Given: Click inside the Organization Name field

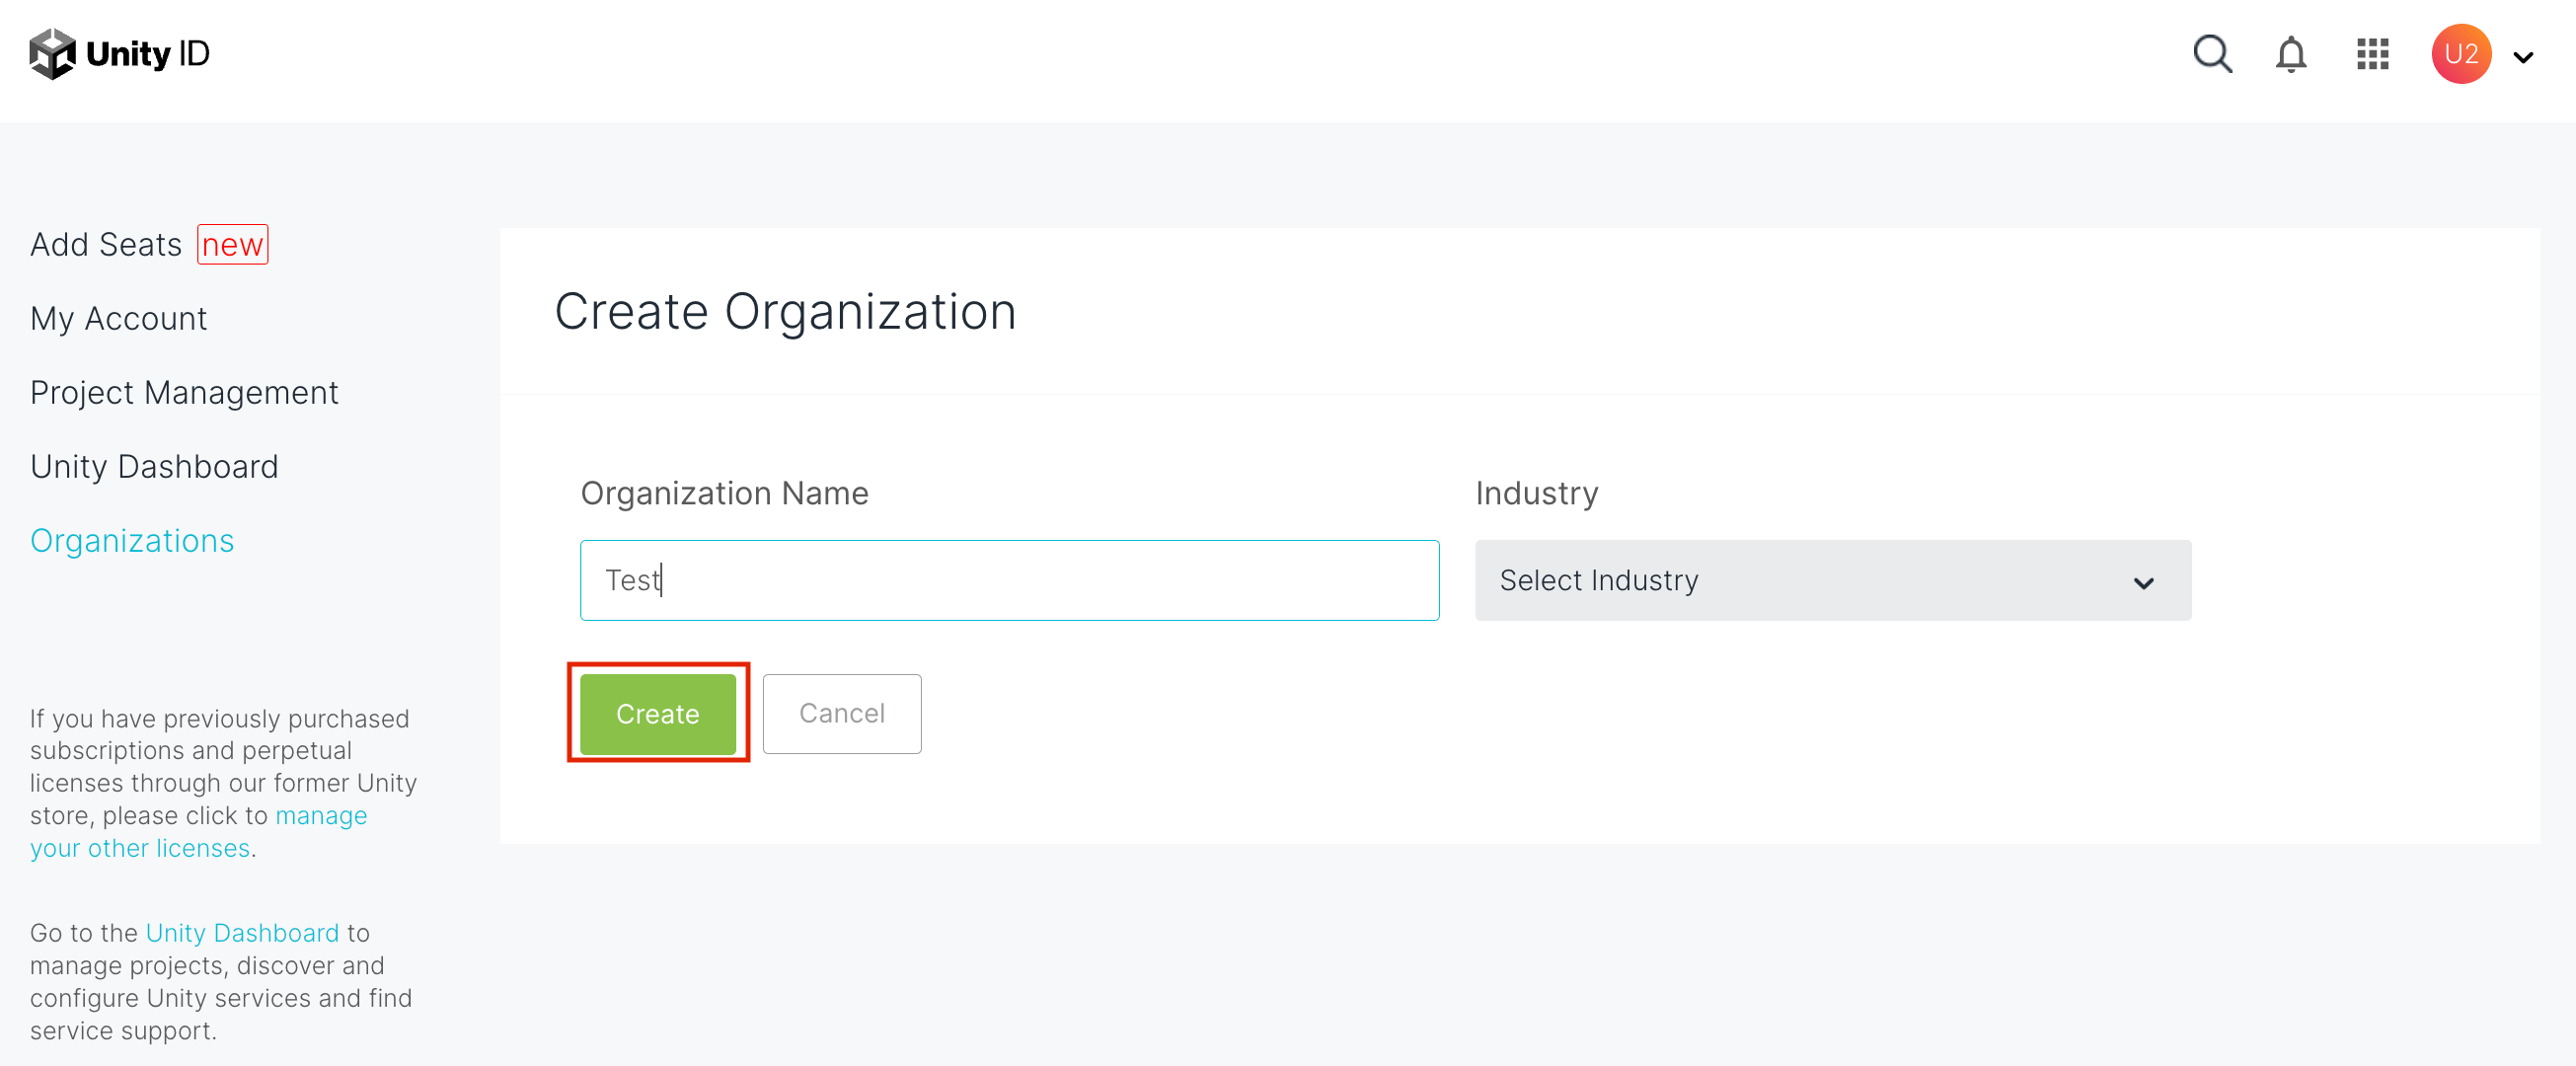Looking at the screenshot, I should pos(1008,580).
